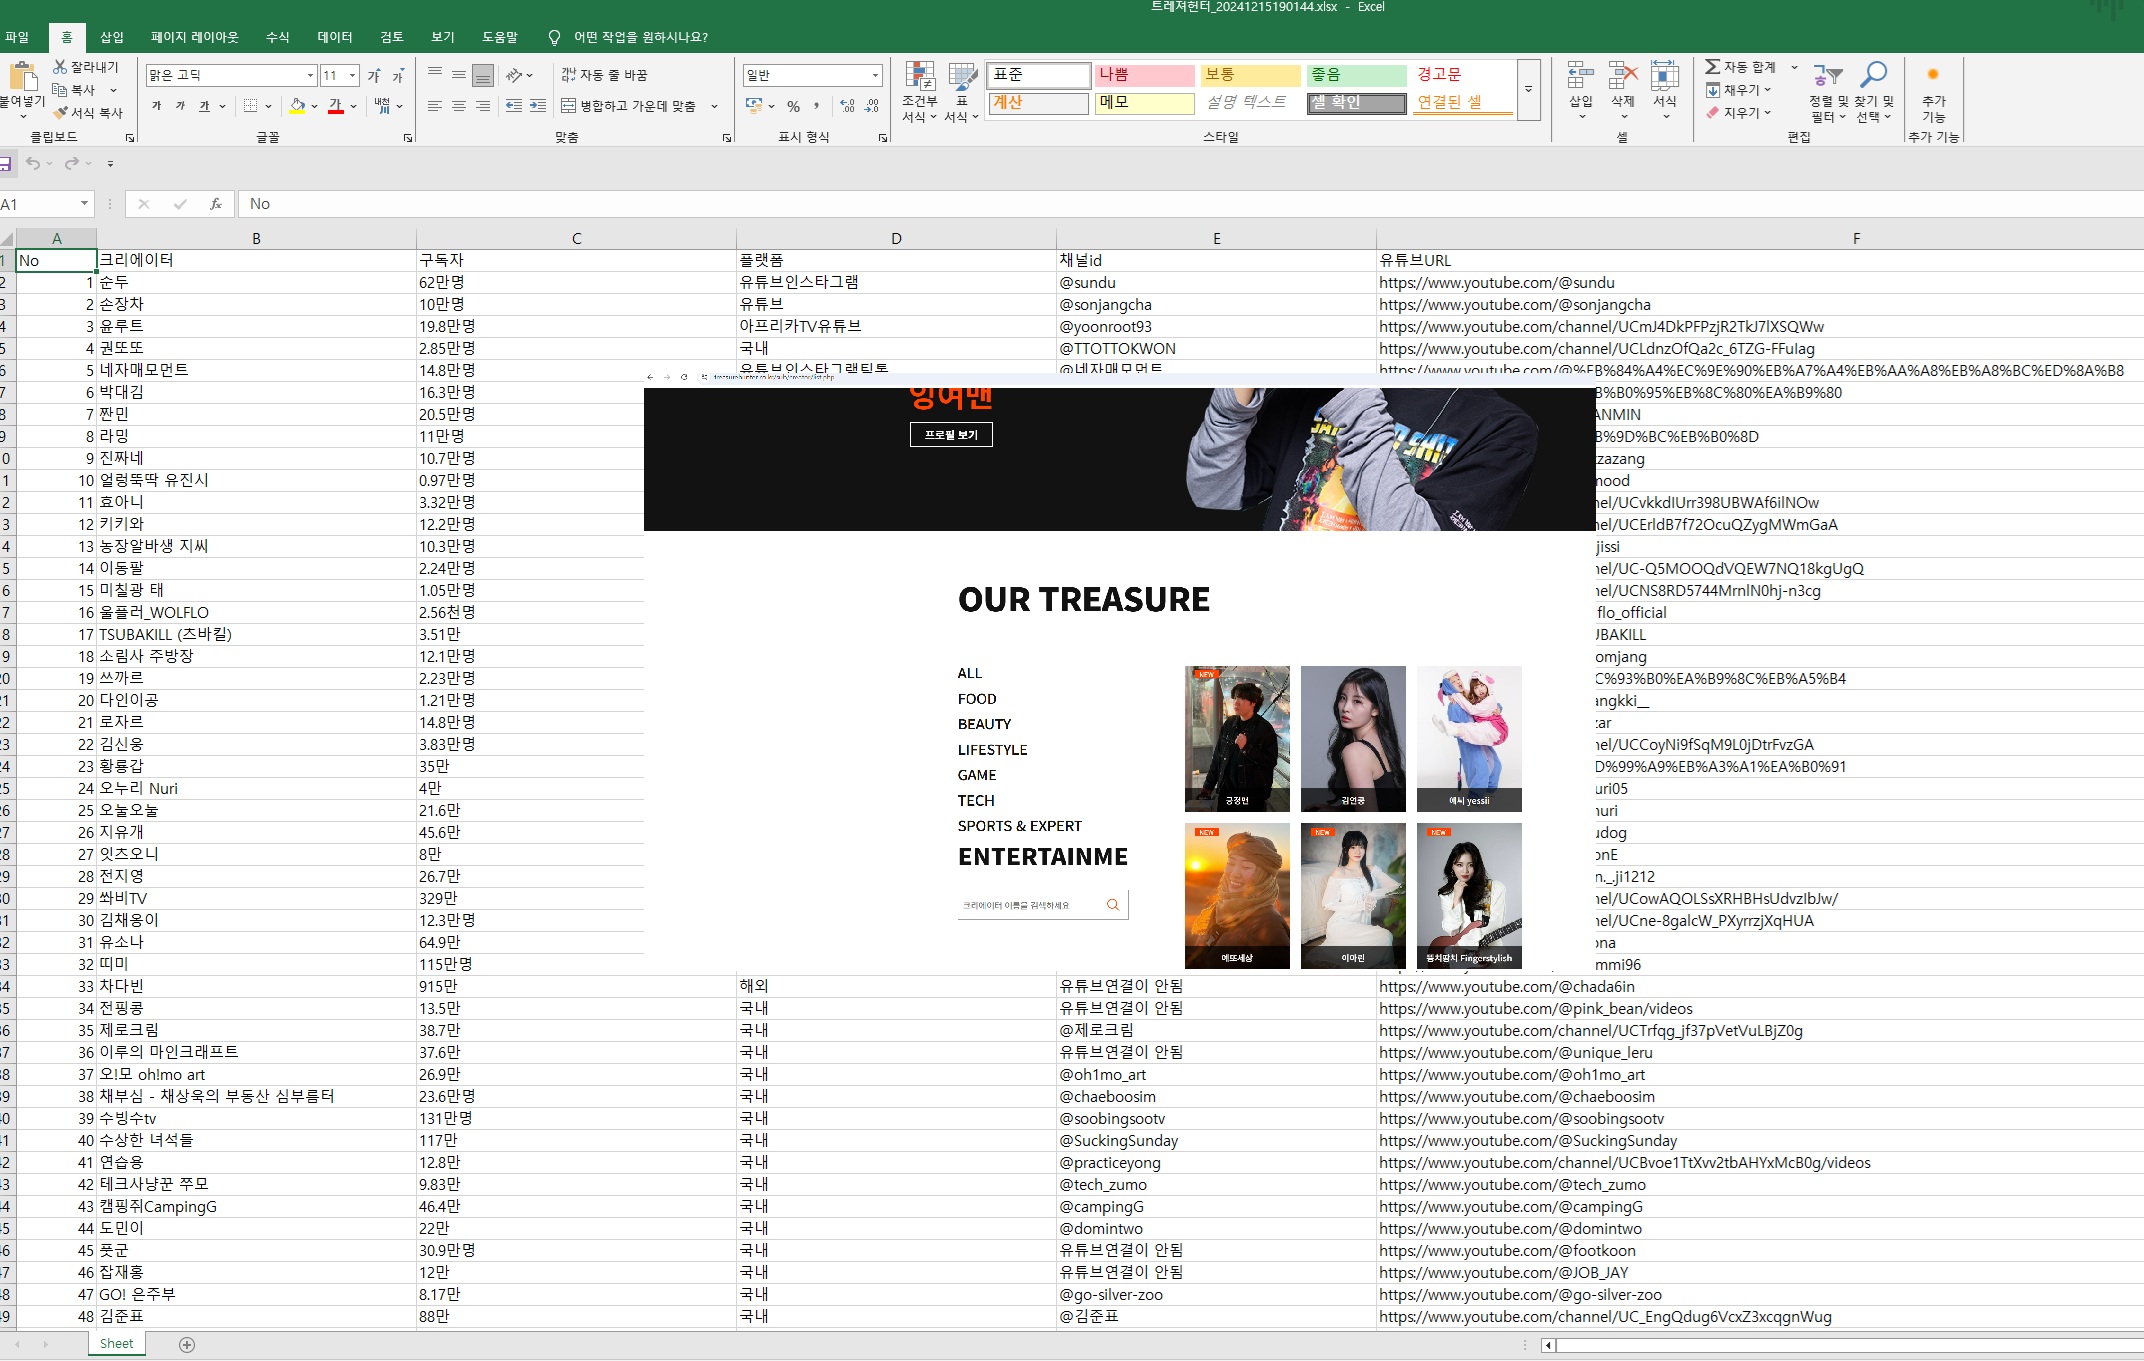The width and height of the screenshot is (2144, 1361).
Task: Open the borders tool icon
Action: pos(251,106)
